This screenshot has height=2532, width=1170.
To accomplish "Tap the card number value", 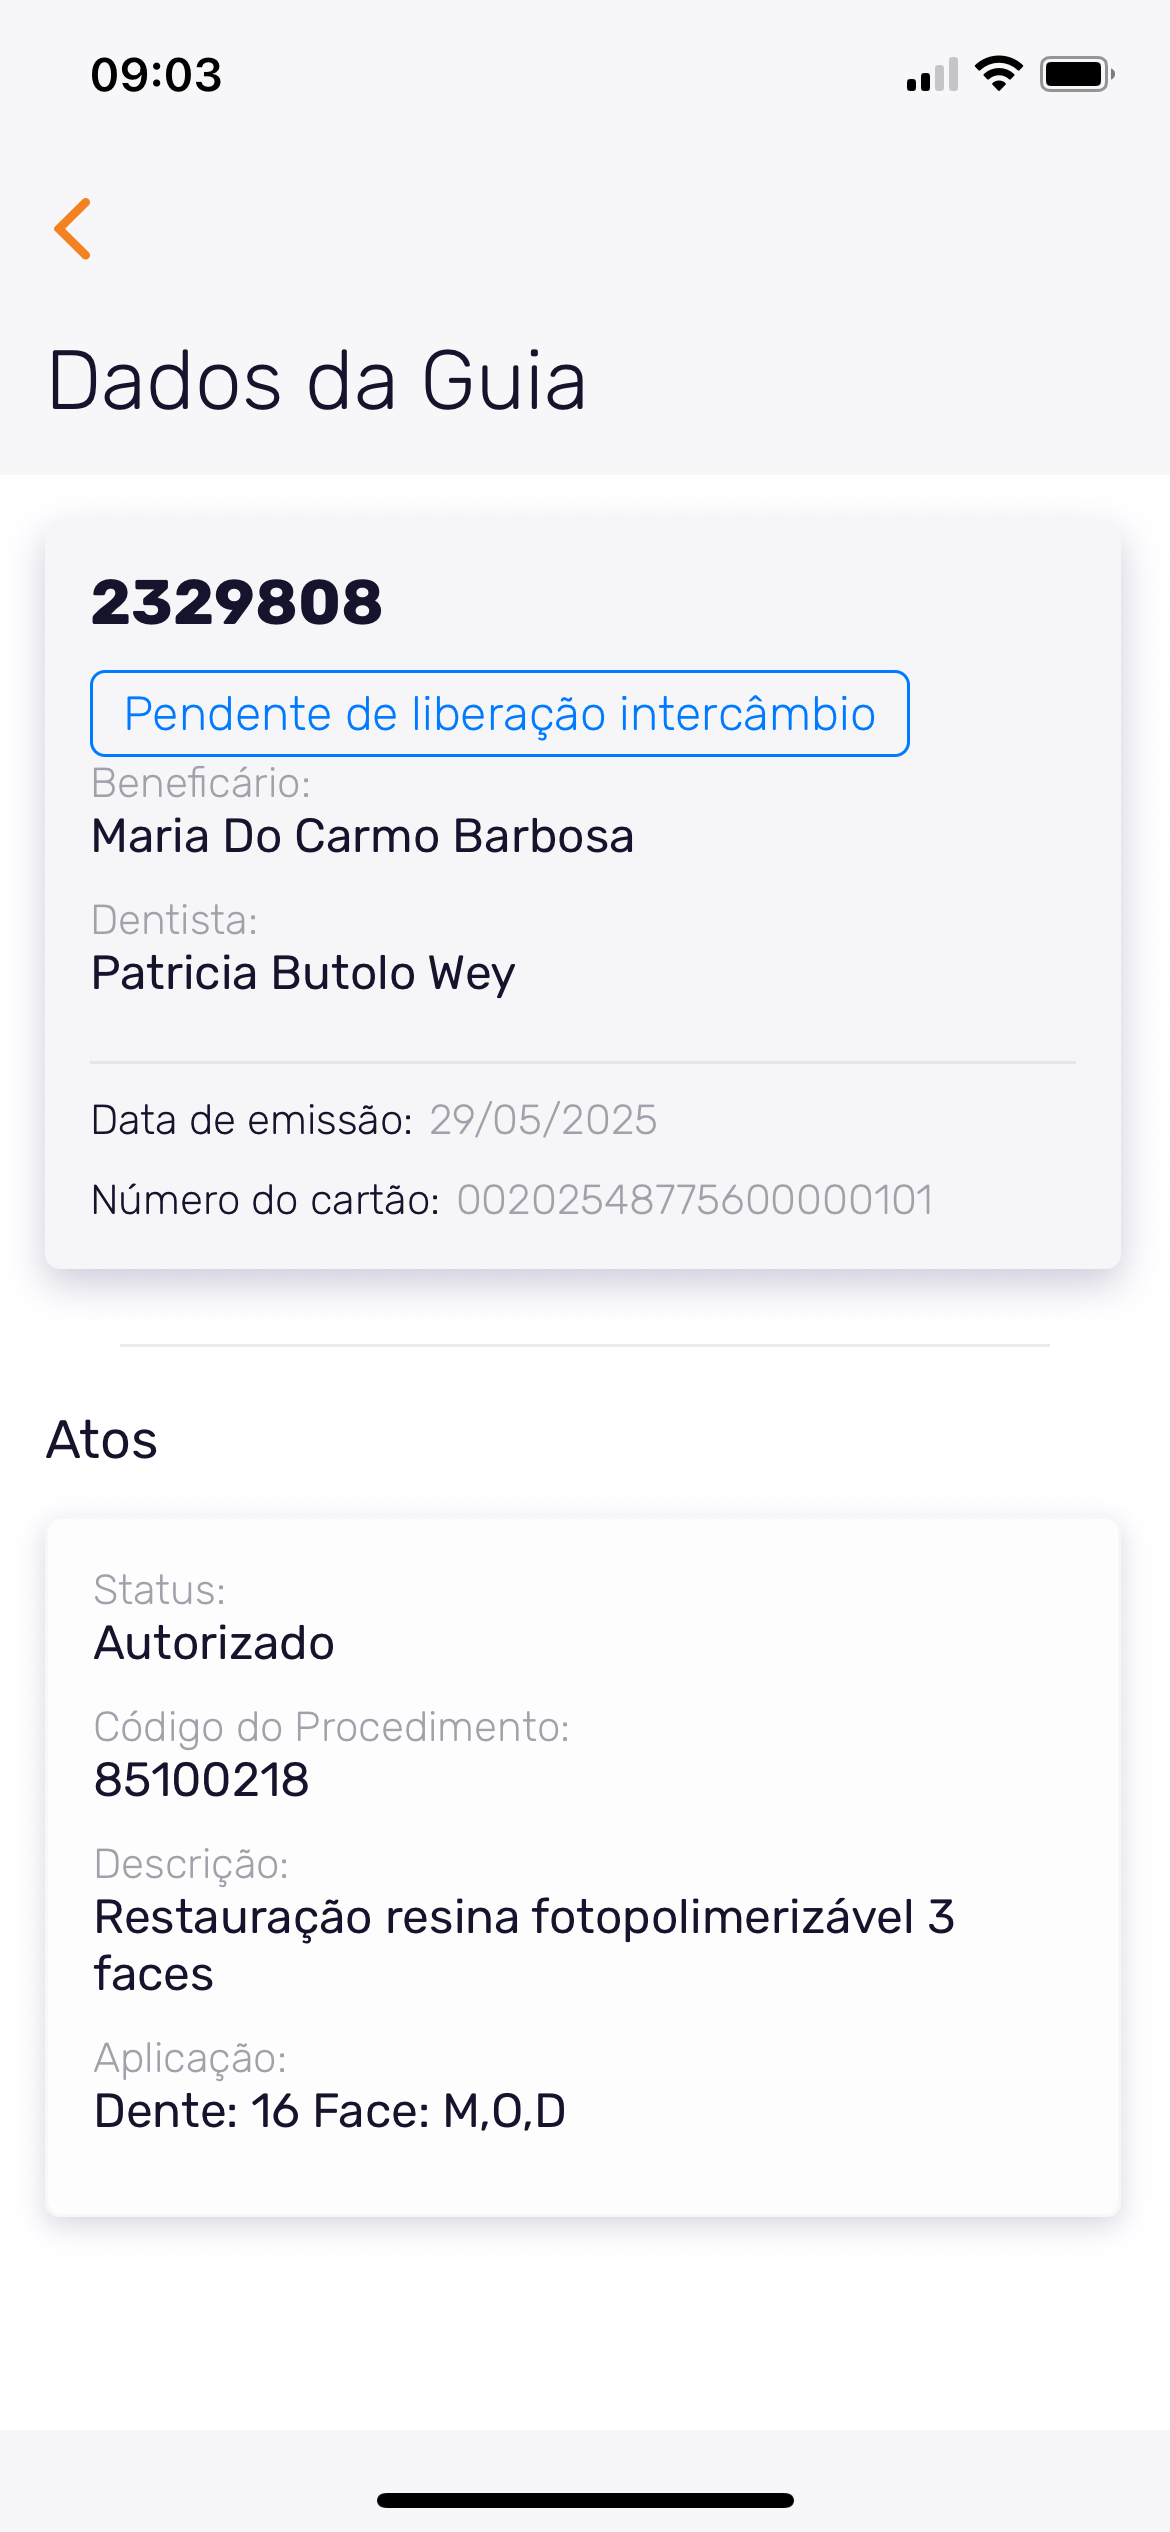I will click(x=695, y=1200).
